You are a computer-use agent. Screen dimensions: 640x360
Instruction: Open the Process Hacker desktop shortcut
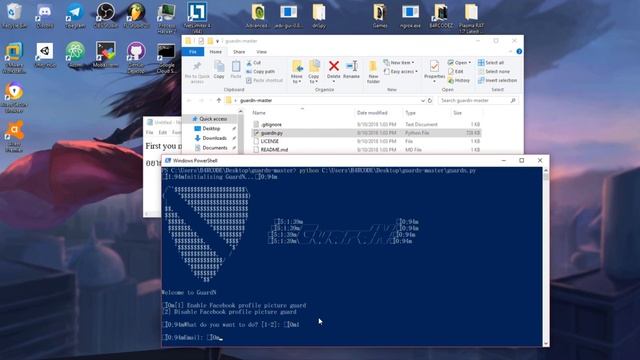tap(167, 18)
